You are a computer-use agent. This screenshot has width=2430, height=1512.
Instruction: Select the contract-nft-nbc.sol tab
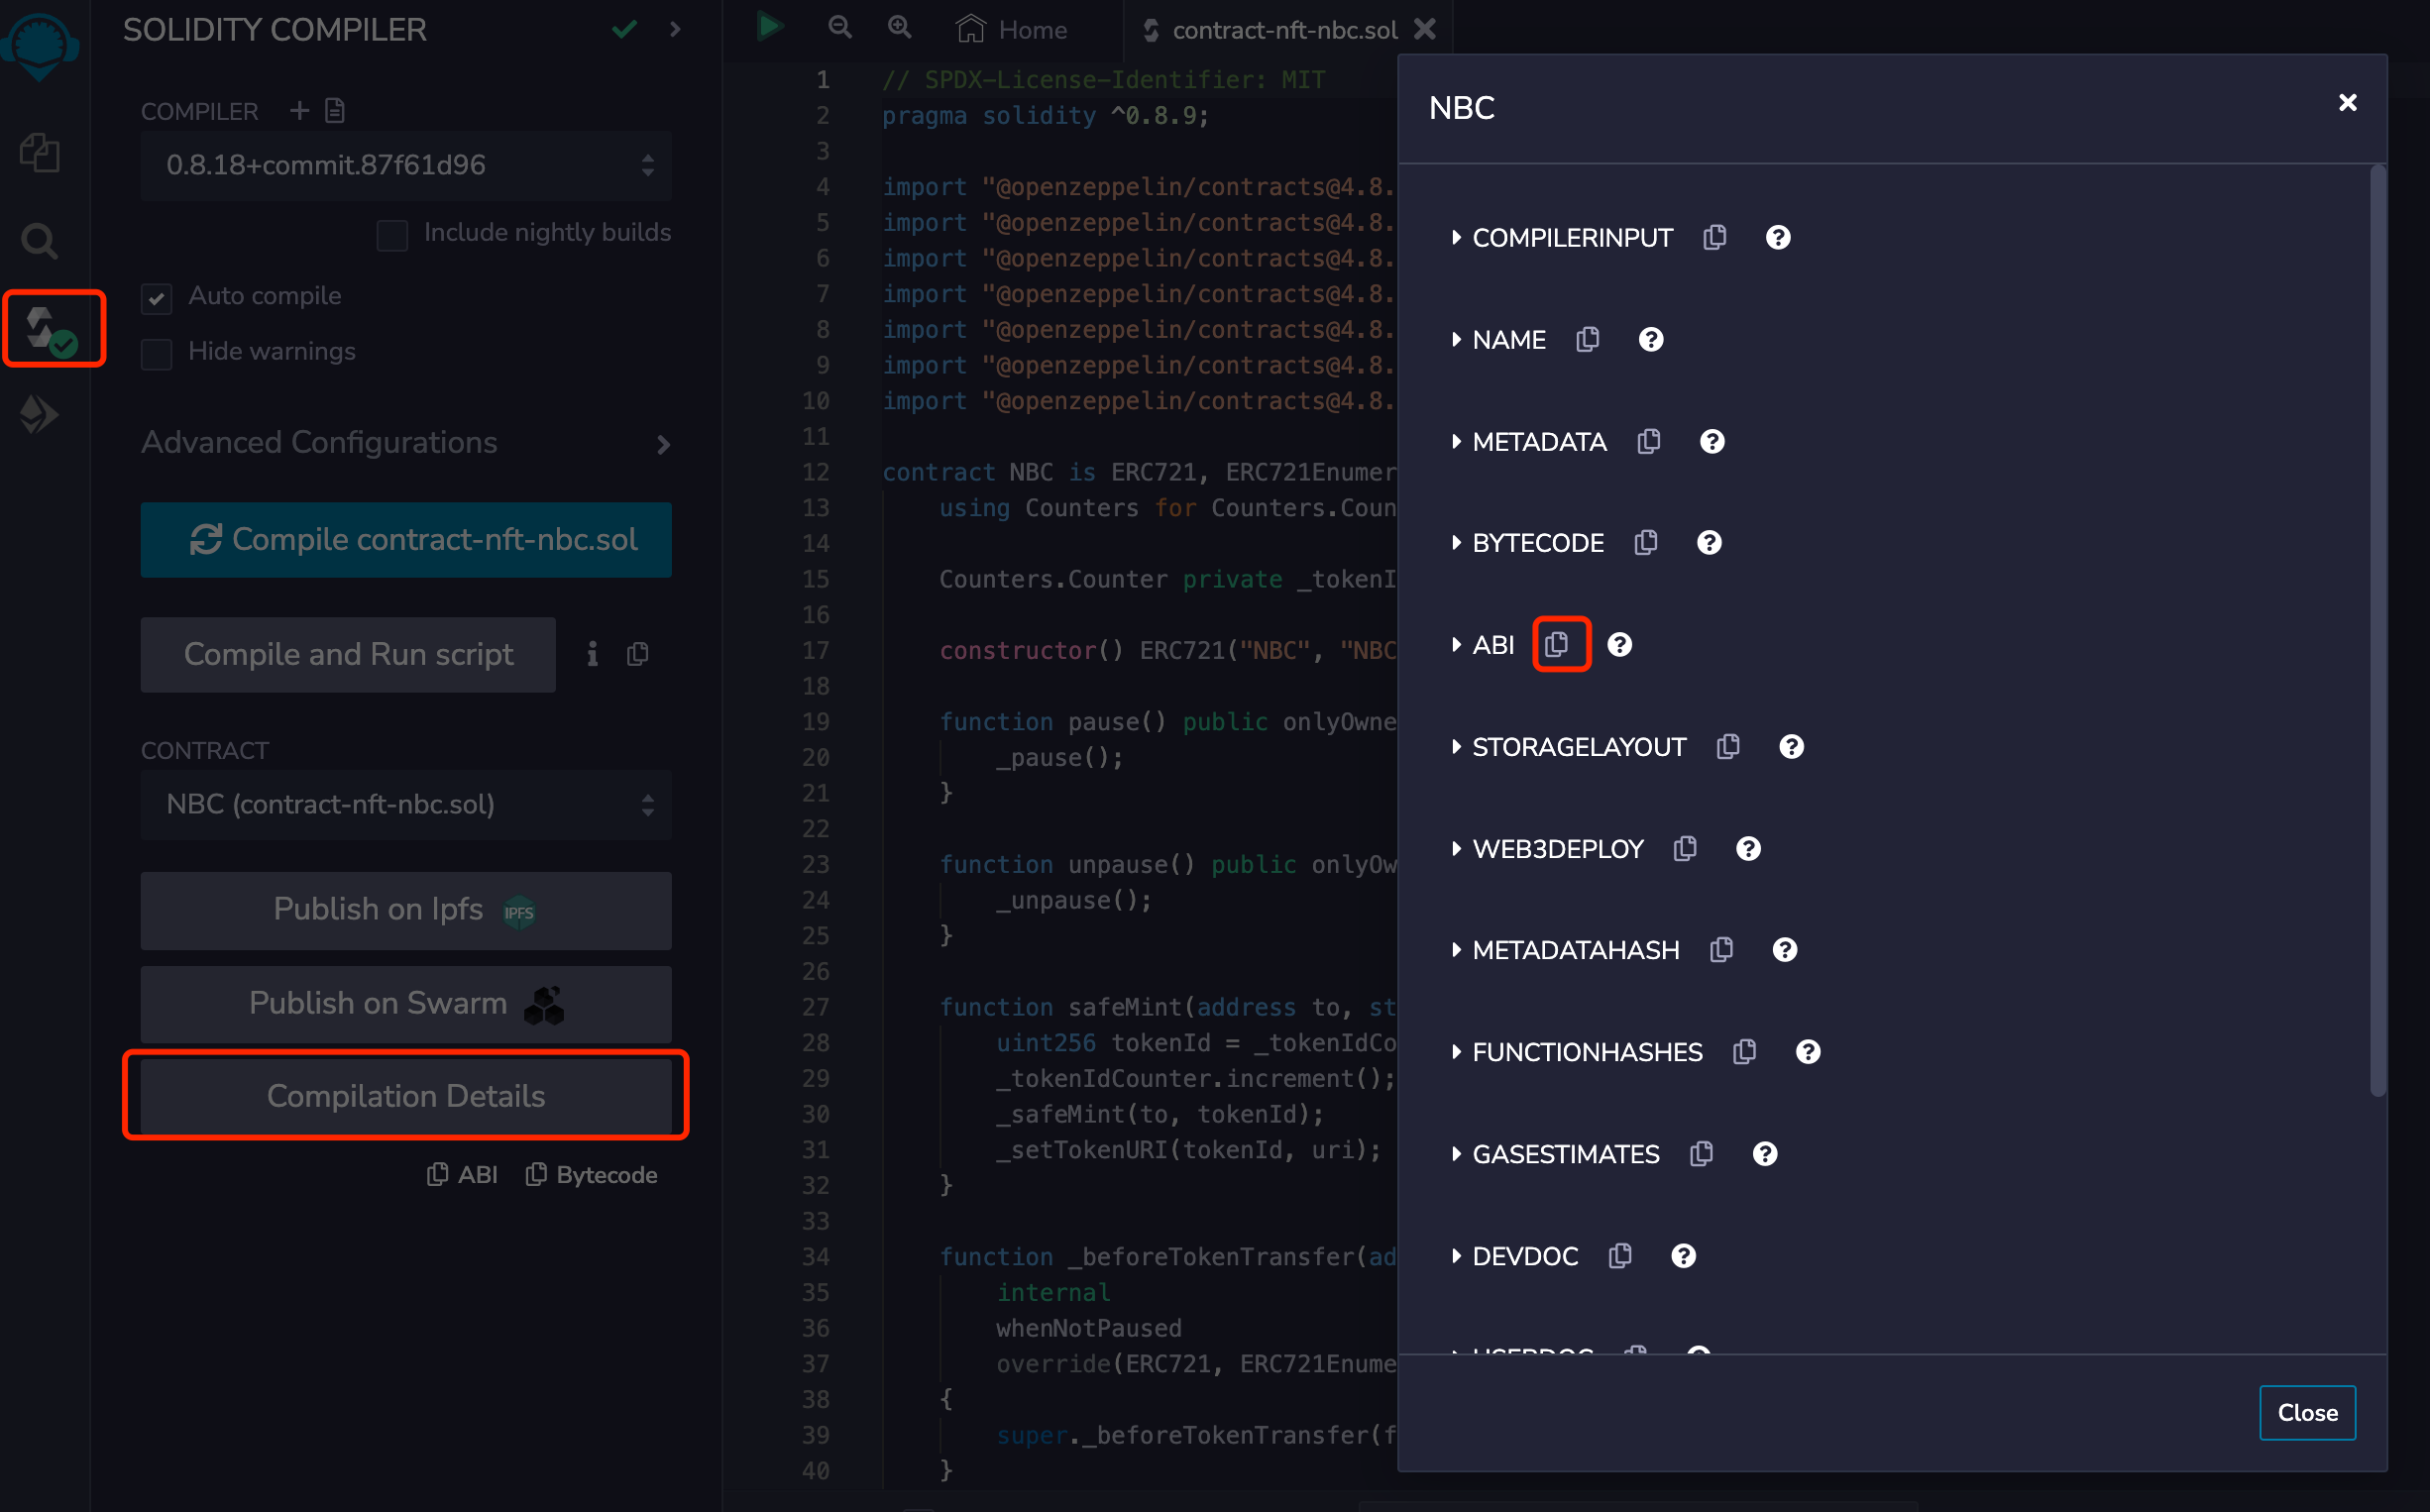point(1283,30)
